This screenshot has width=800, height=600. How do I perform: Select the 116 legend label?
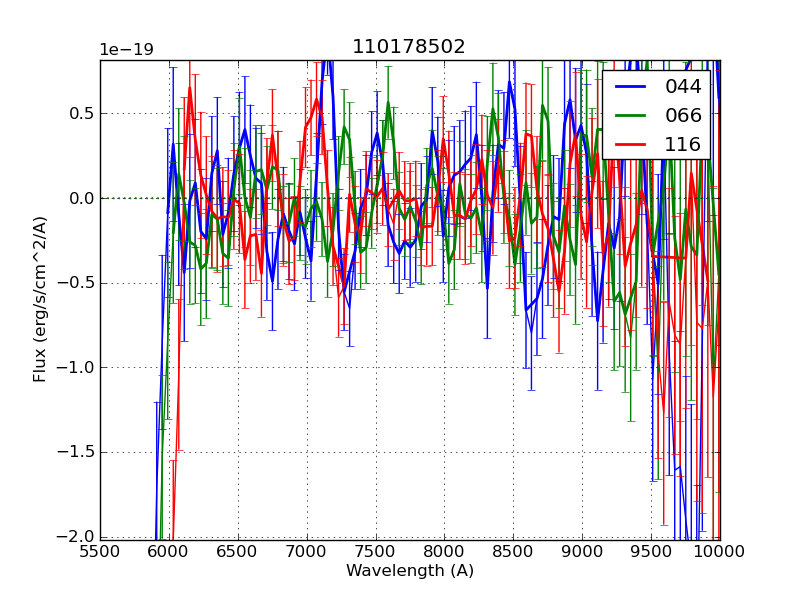tap(684, 144)
